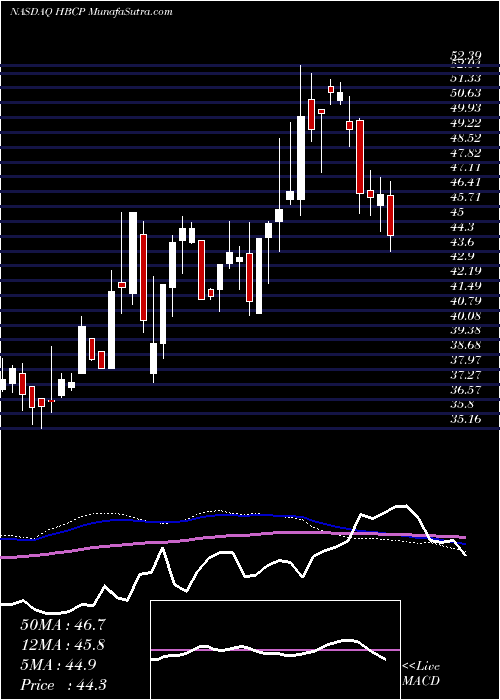Click the 39.38 price axis label
The image size is (500, 700).
point(466,330)
